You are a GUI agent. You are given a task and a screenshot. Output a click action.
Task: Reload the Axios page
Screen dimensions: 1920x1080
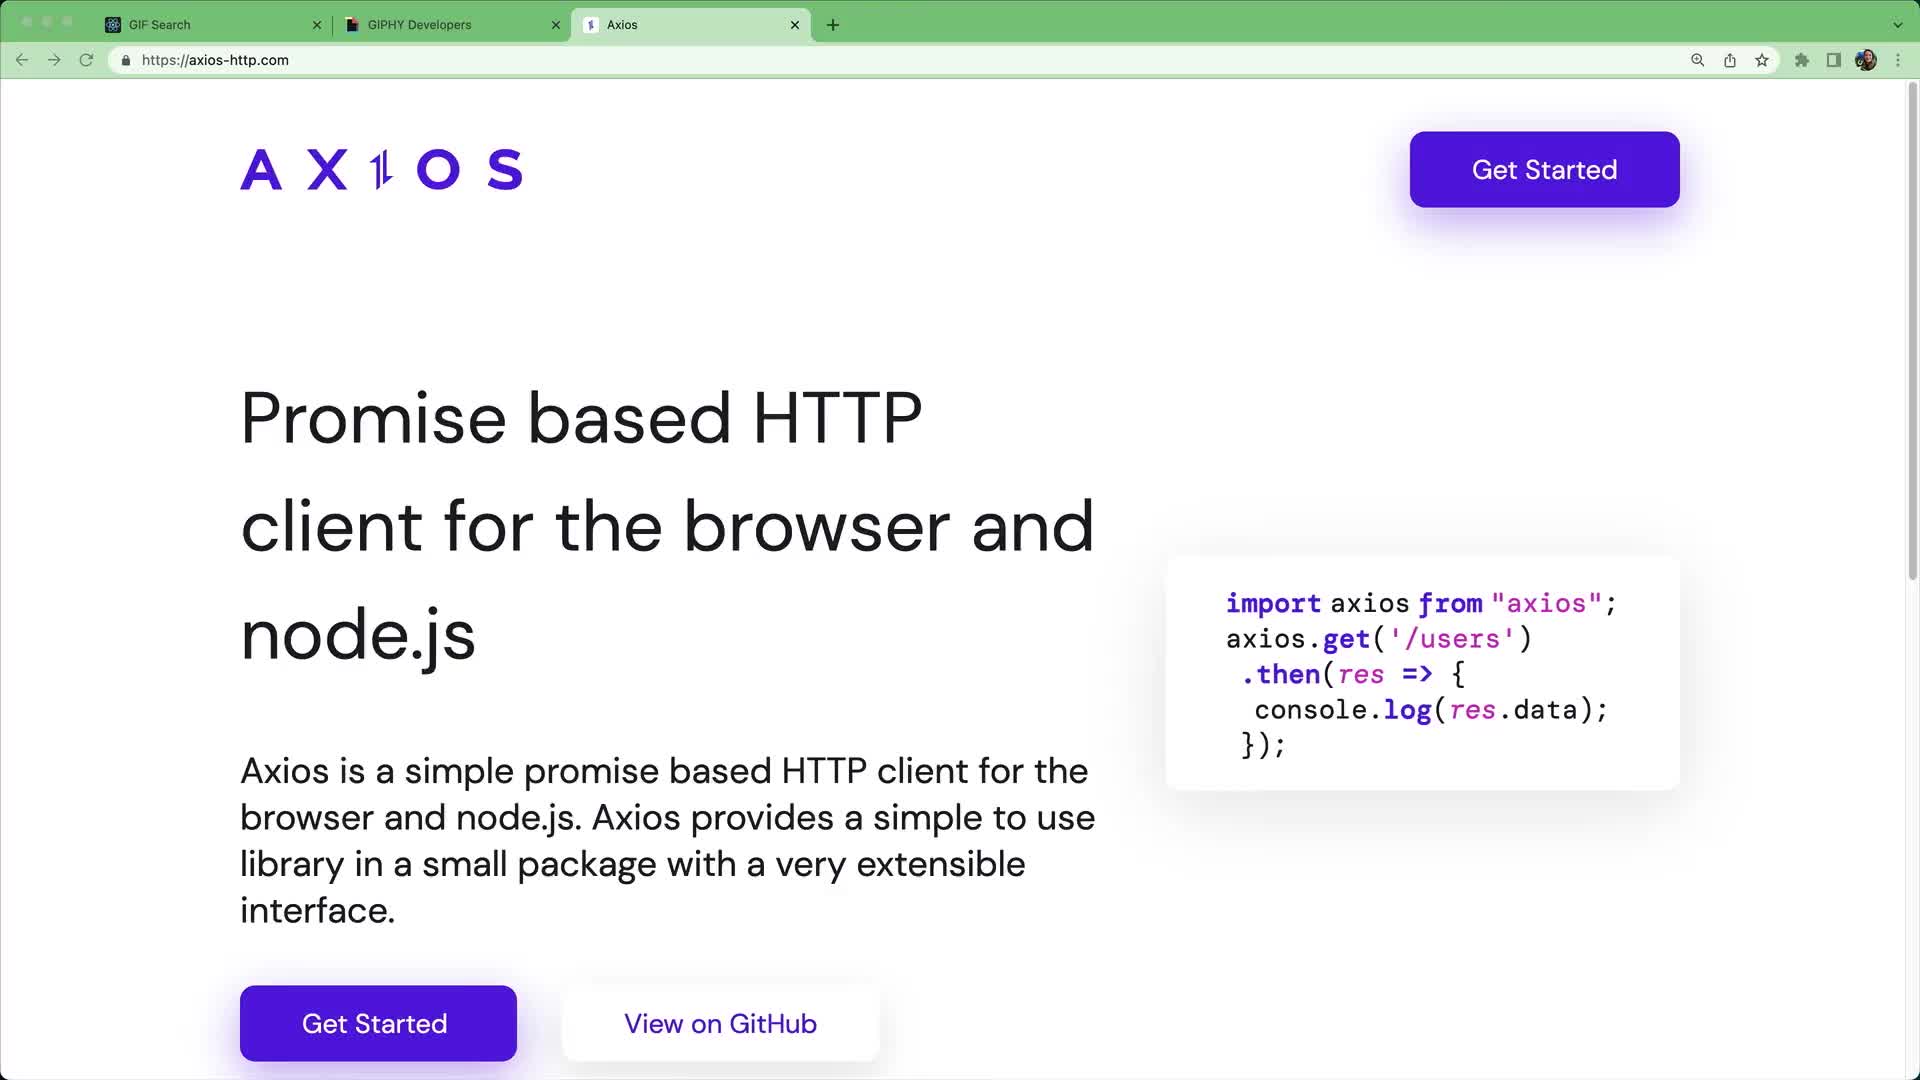coord(86,60)
